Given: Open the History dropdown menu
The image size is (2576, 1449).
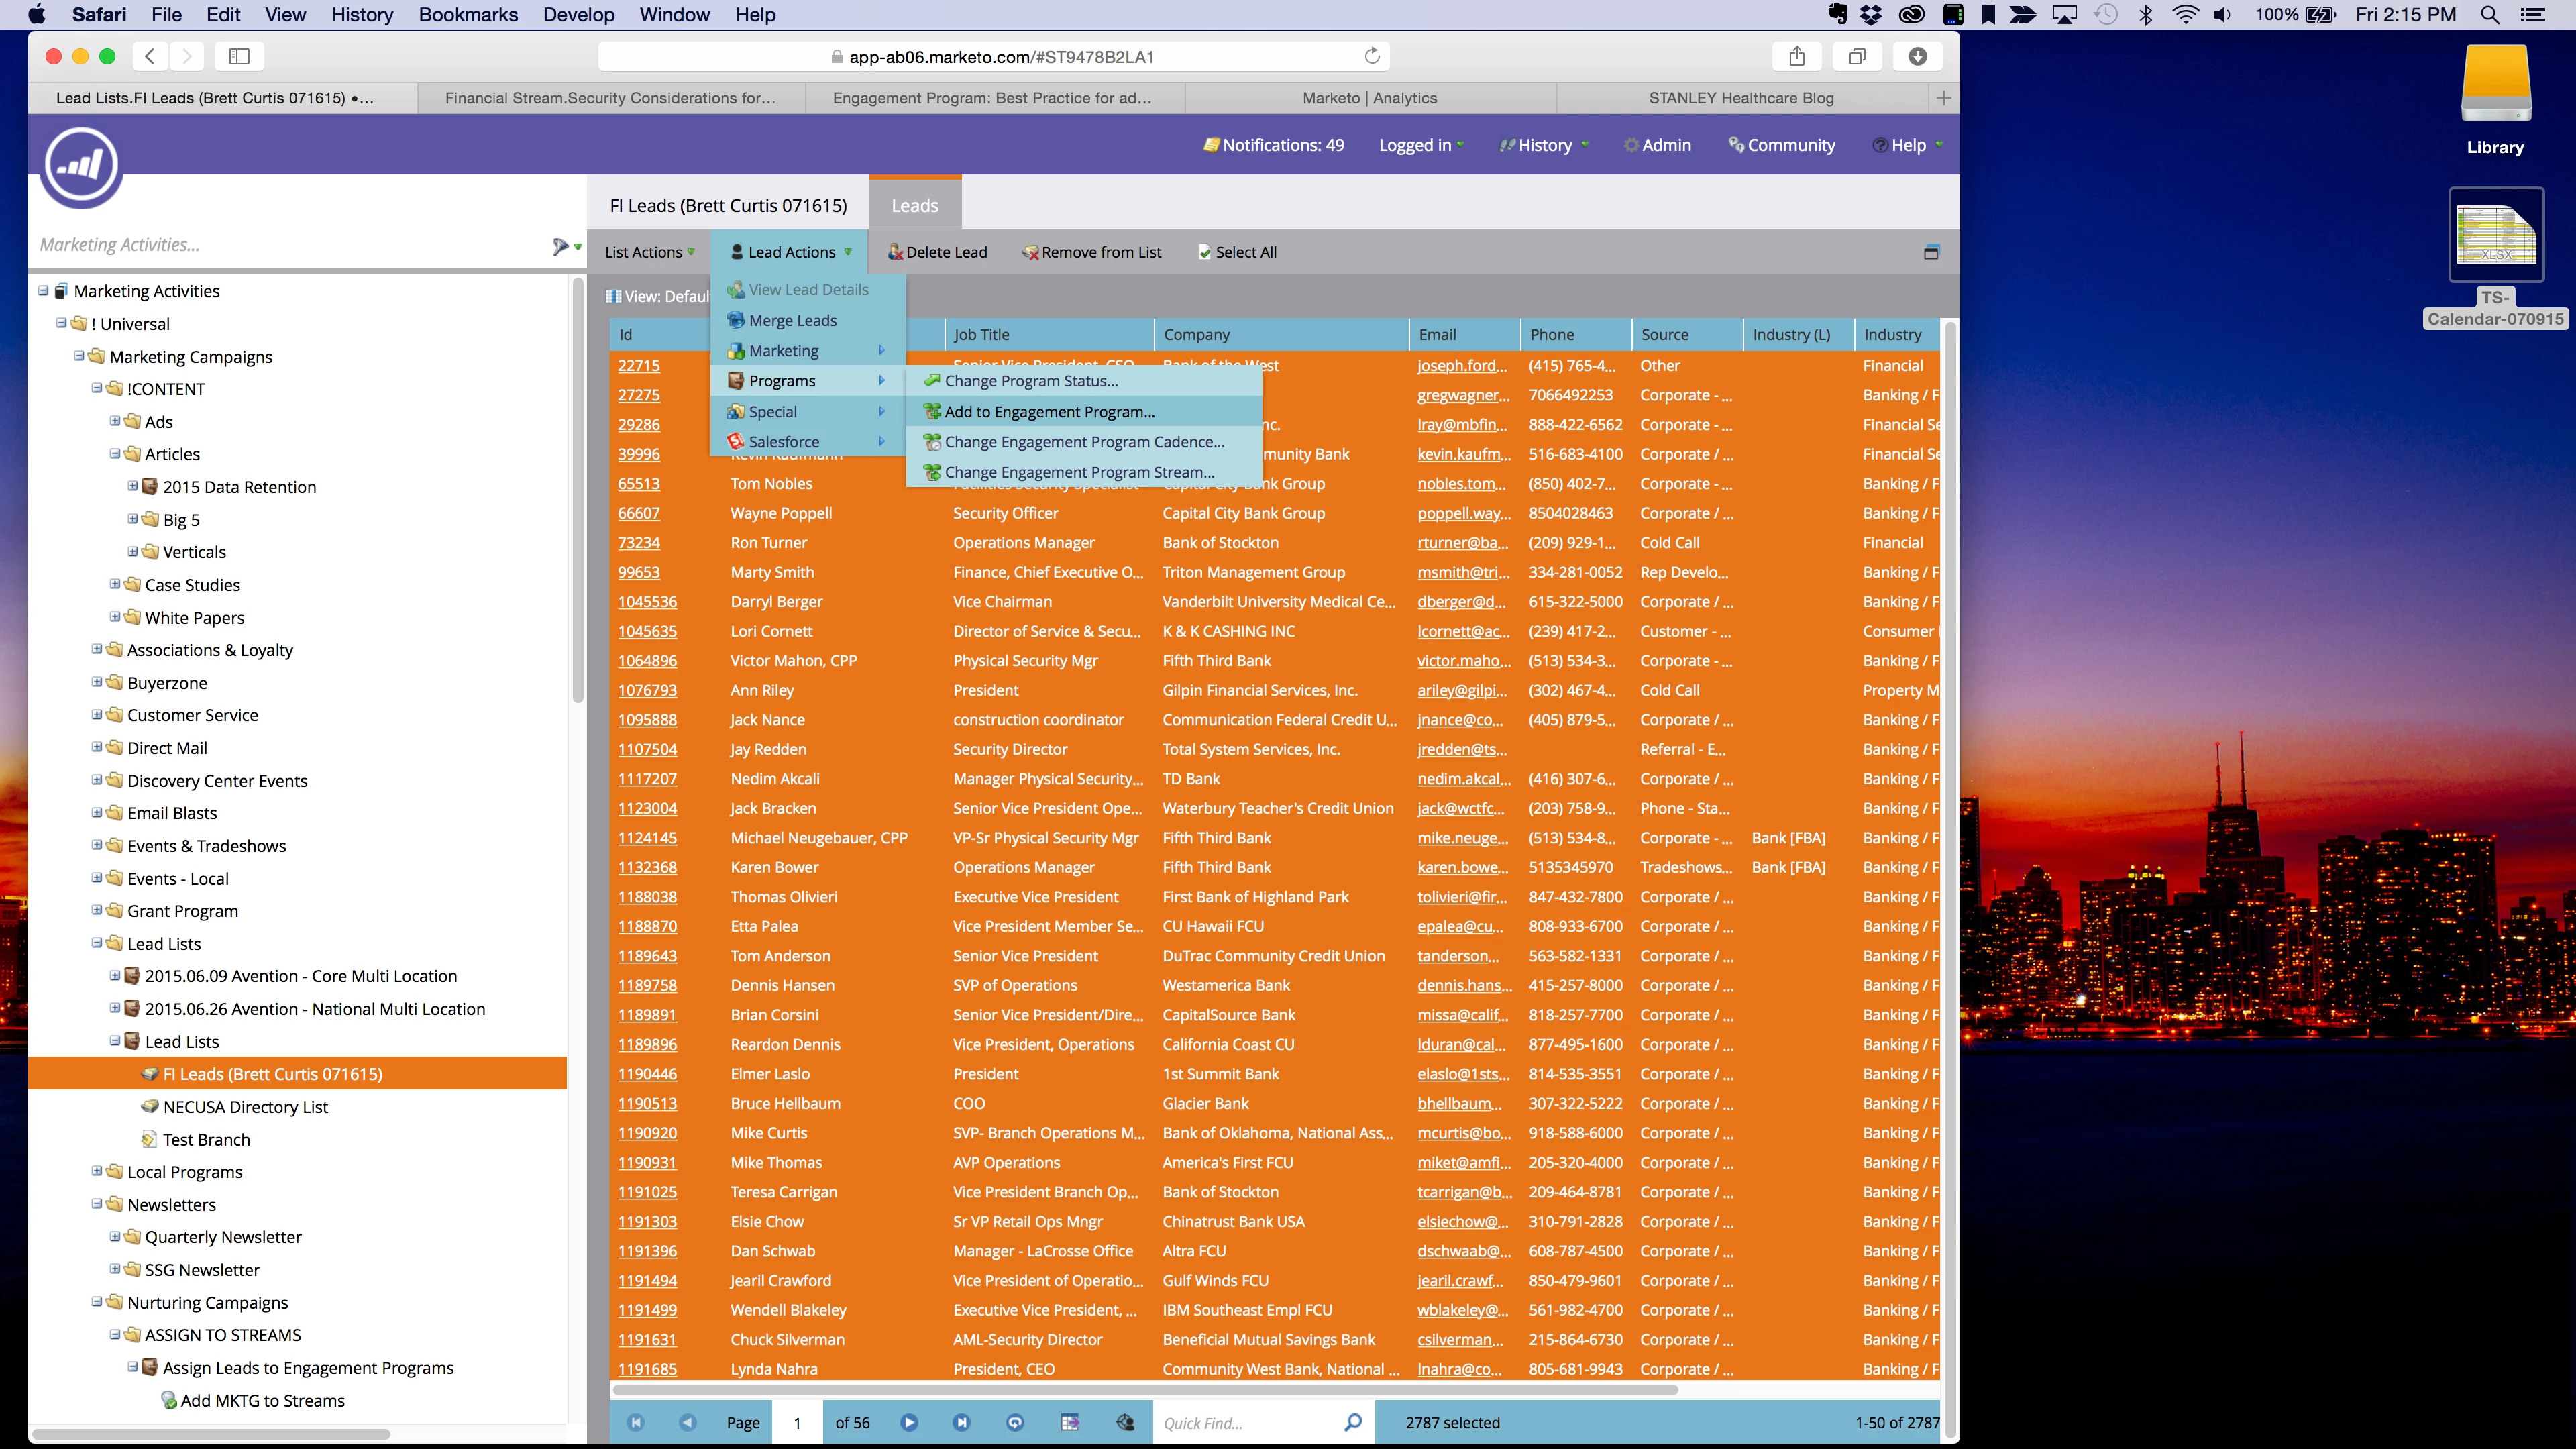Looking at the screenshot, I should click(1544, 145).
